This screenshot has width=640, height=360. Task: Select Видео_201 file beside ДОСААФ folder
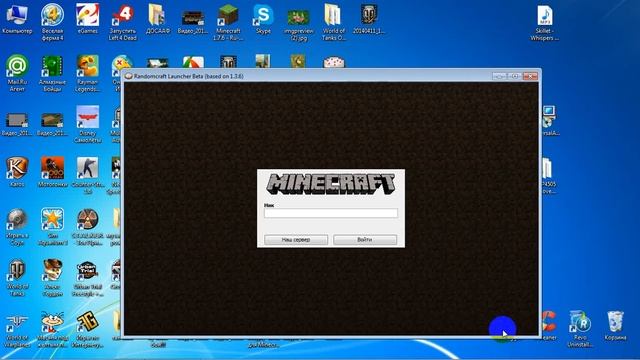(193, 21)
